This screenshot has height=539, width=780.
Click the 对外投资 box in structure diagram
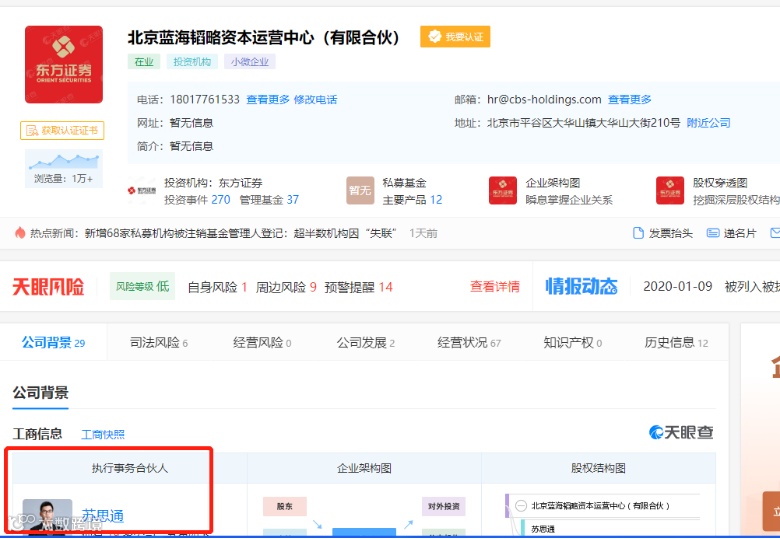coord(443,506)
